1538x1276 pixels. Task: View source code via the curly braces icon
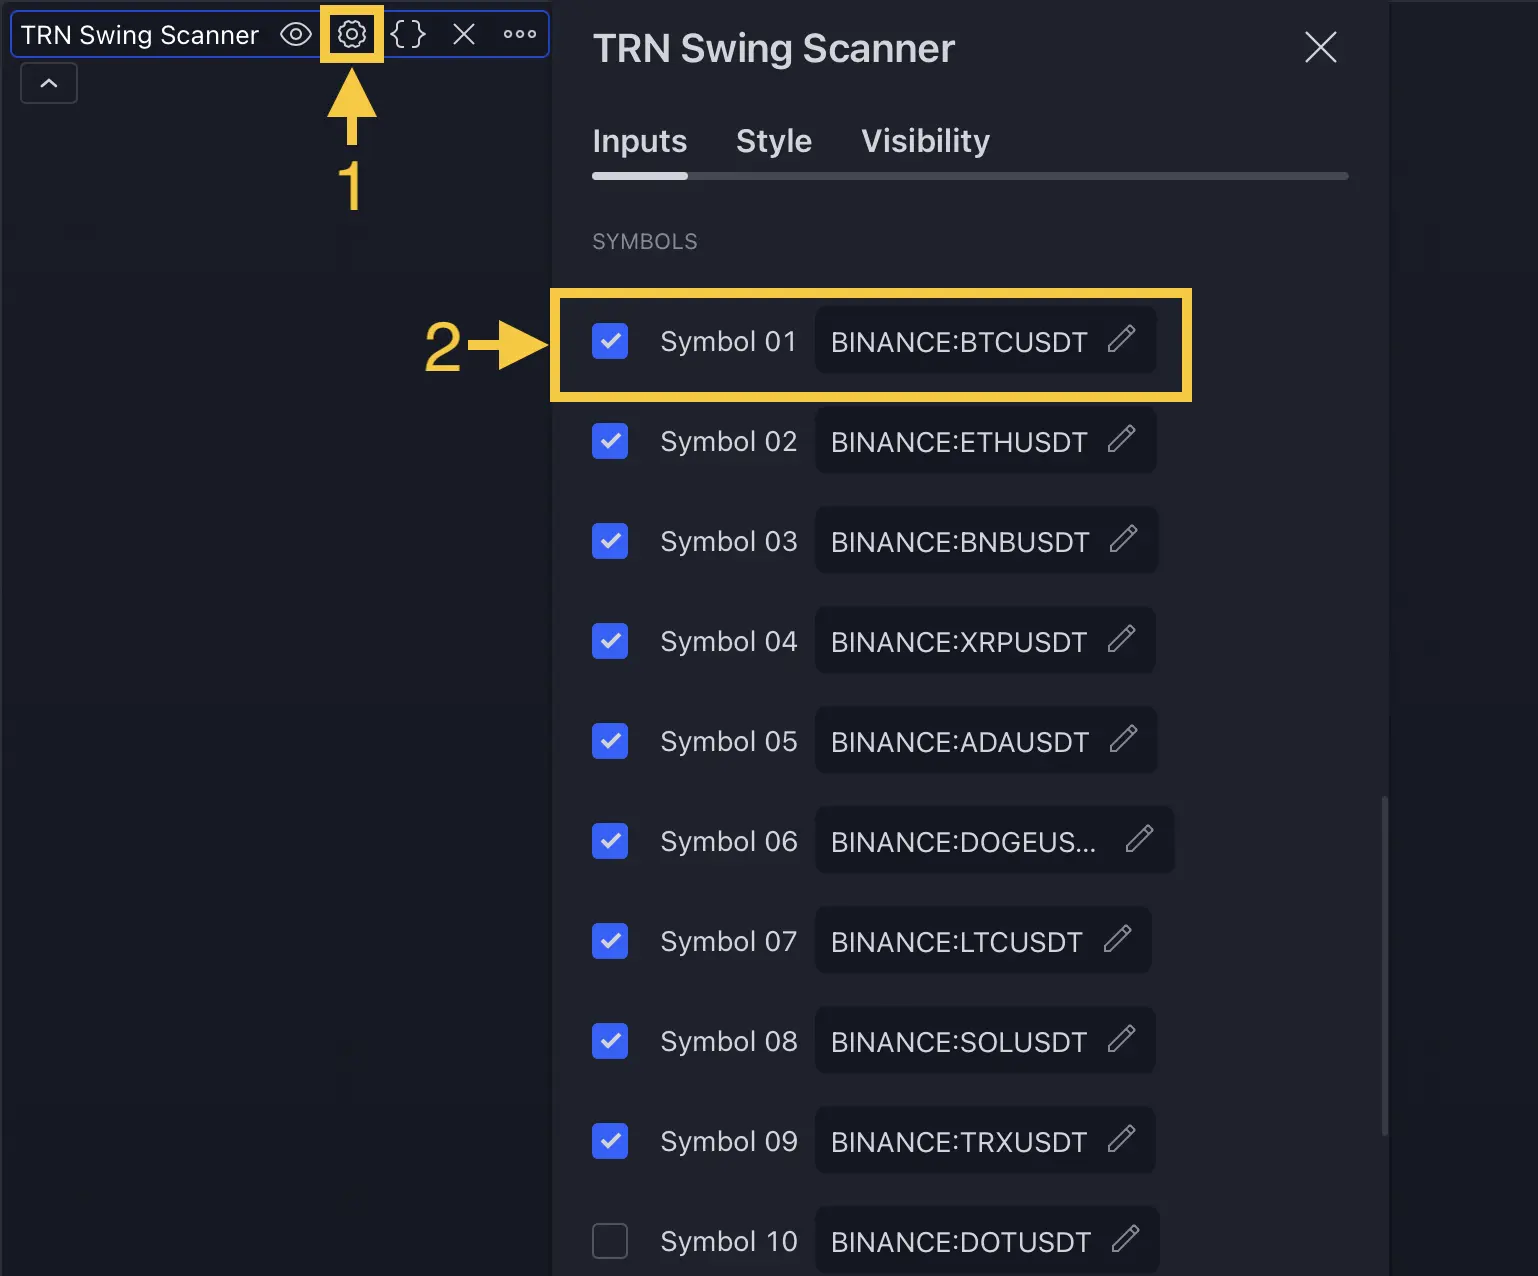coord(407,33)
